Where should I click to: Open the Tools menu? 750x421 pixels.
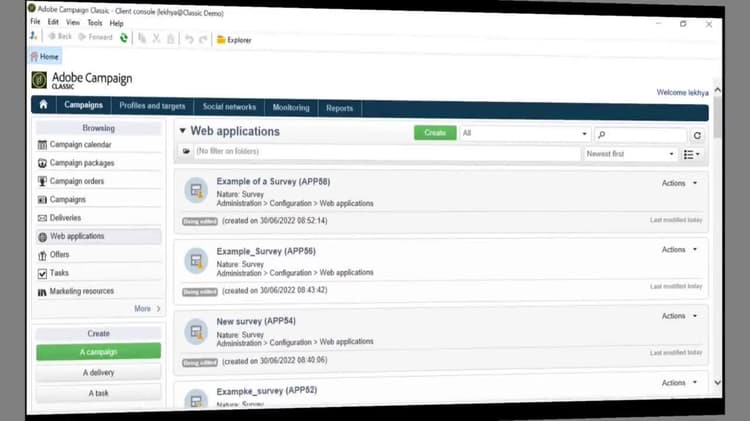click(x=95, y=23)
